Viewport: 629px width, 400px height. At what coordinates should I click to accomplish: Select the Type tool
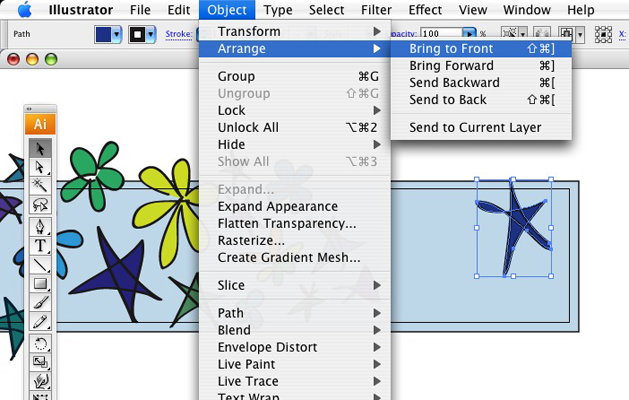40,246
